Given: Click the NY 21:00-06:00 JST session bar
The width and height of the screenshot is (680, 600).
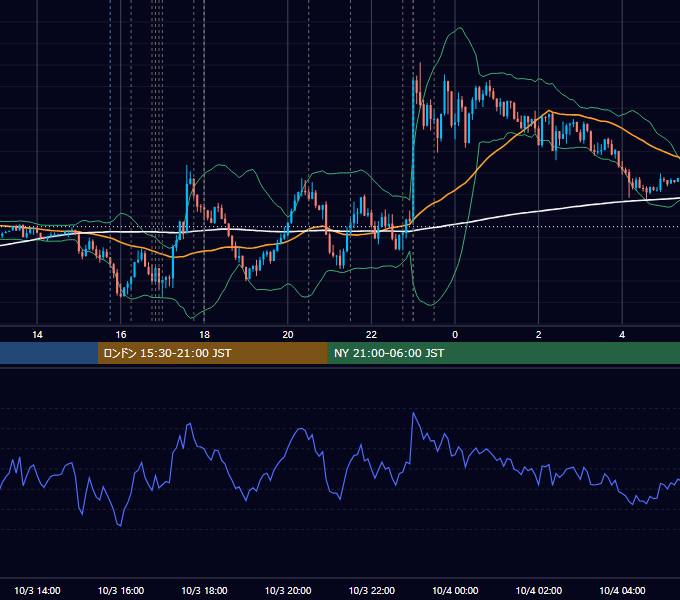Looking at the screenshot, I should click(x=503, y=353).
